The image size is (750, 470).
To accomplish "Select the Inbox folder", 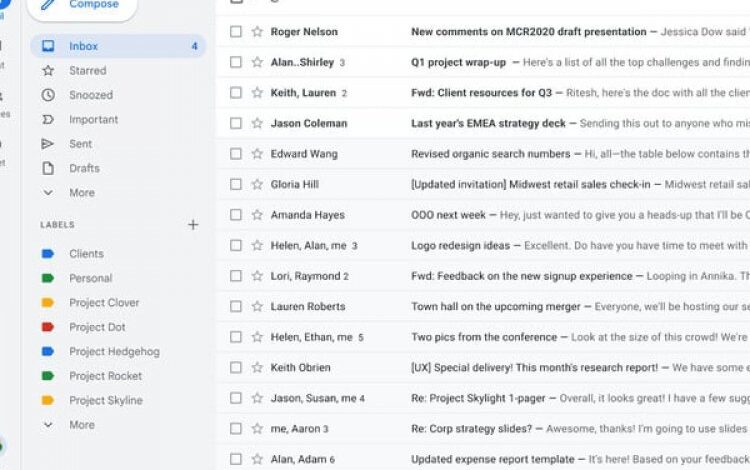I will point(83,46).
